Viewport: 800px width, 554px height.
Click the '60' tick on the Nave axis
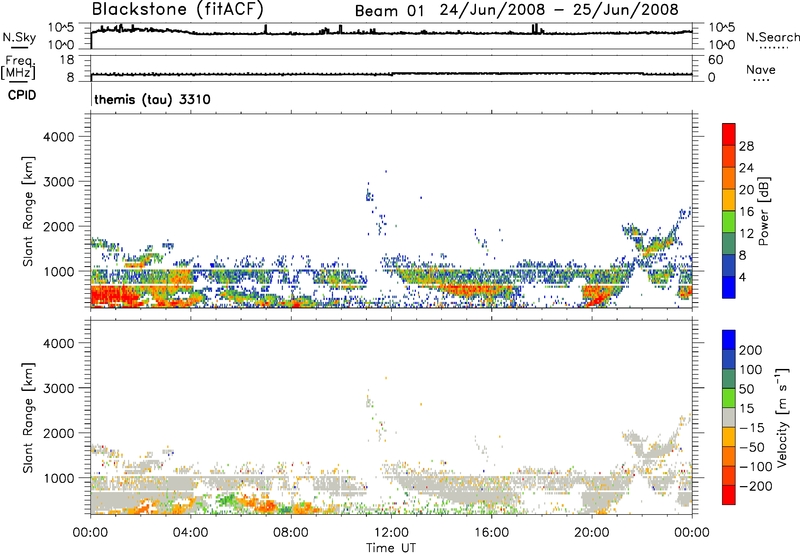tap(715, 60)
